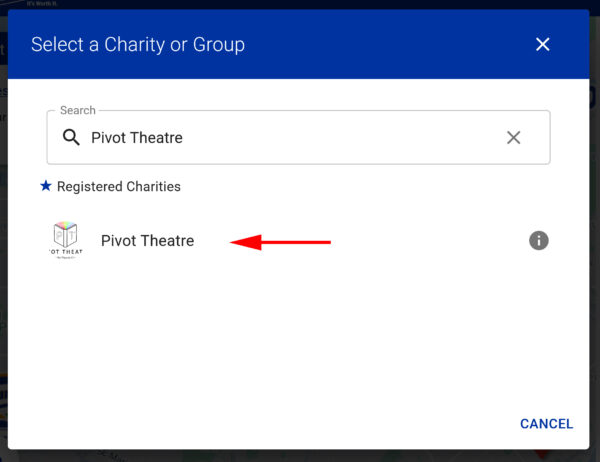Click the Registered Charities star icon
The image size is (600, 462).
[46, 186]
